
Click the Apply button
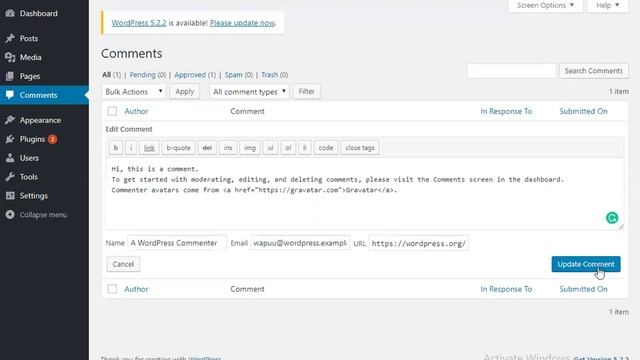point(184,91)
